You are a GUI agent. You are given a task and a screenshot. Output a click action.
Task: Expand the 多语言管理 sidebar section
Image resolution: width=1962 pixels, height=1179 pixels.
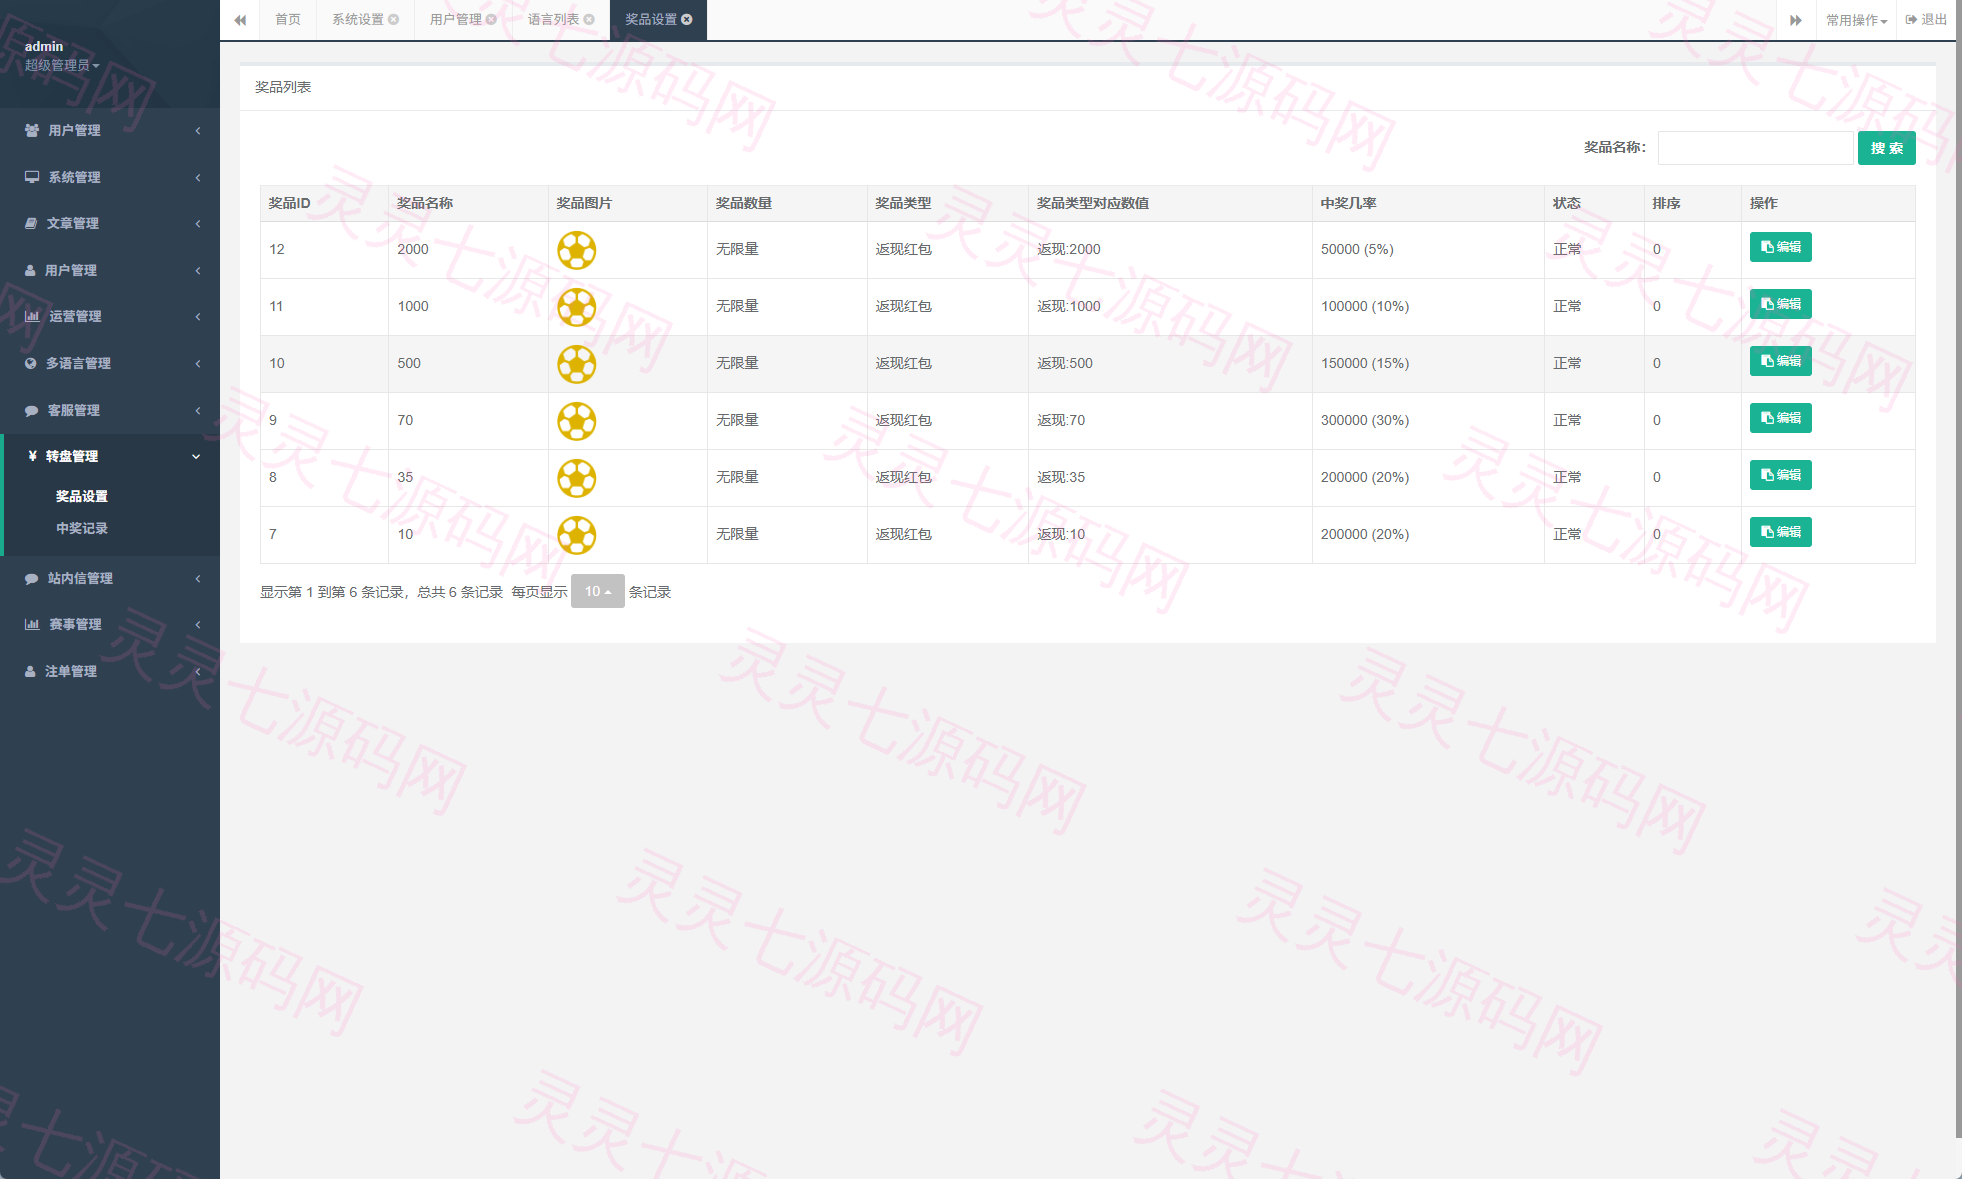coord(110,363)
